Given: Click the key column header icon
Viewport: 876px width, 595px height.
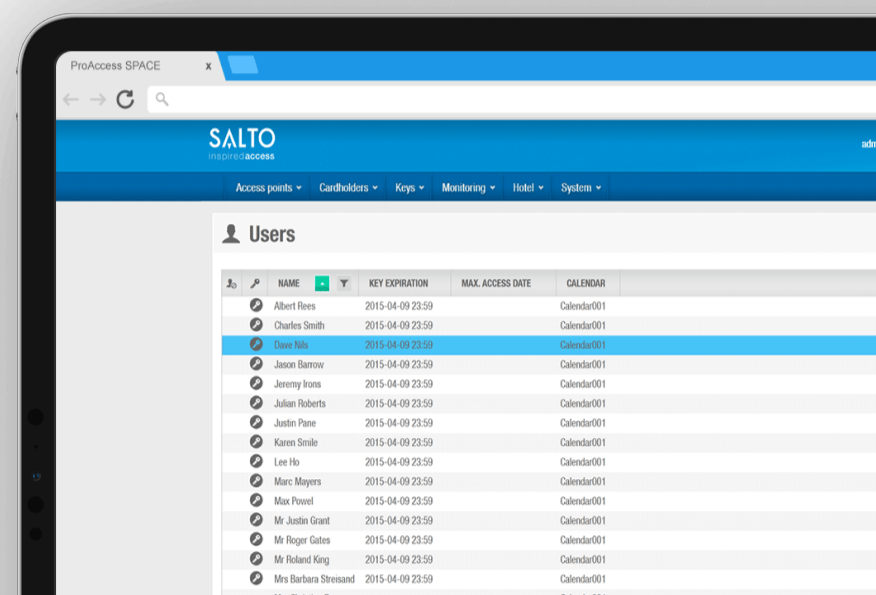Looking at the screenshot, I should [x=254, y=283].
